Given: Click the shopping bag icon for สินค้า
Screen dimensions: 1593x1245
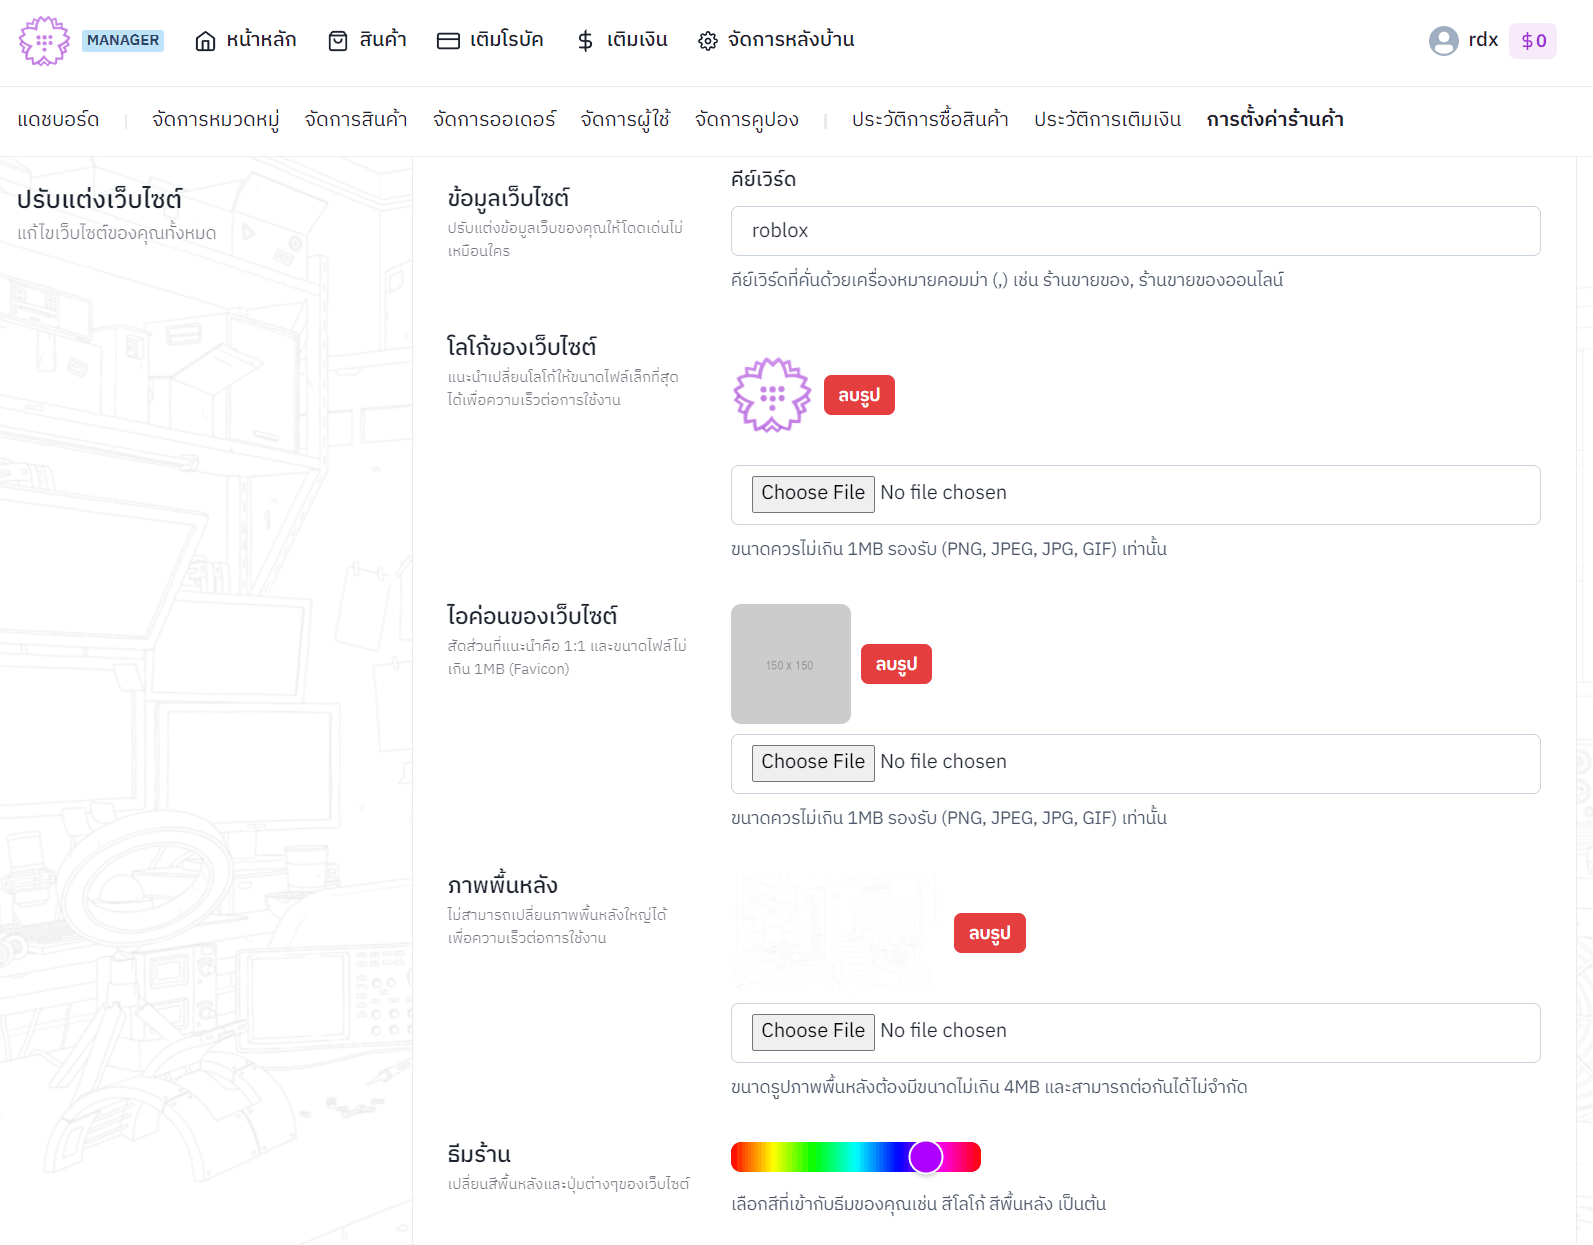Looking at the screenshot, I should 338,41.
